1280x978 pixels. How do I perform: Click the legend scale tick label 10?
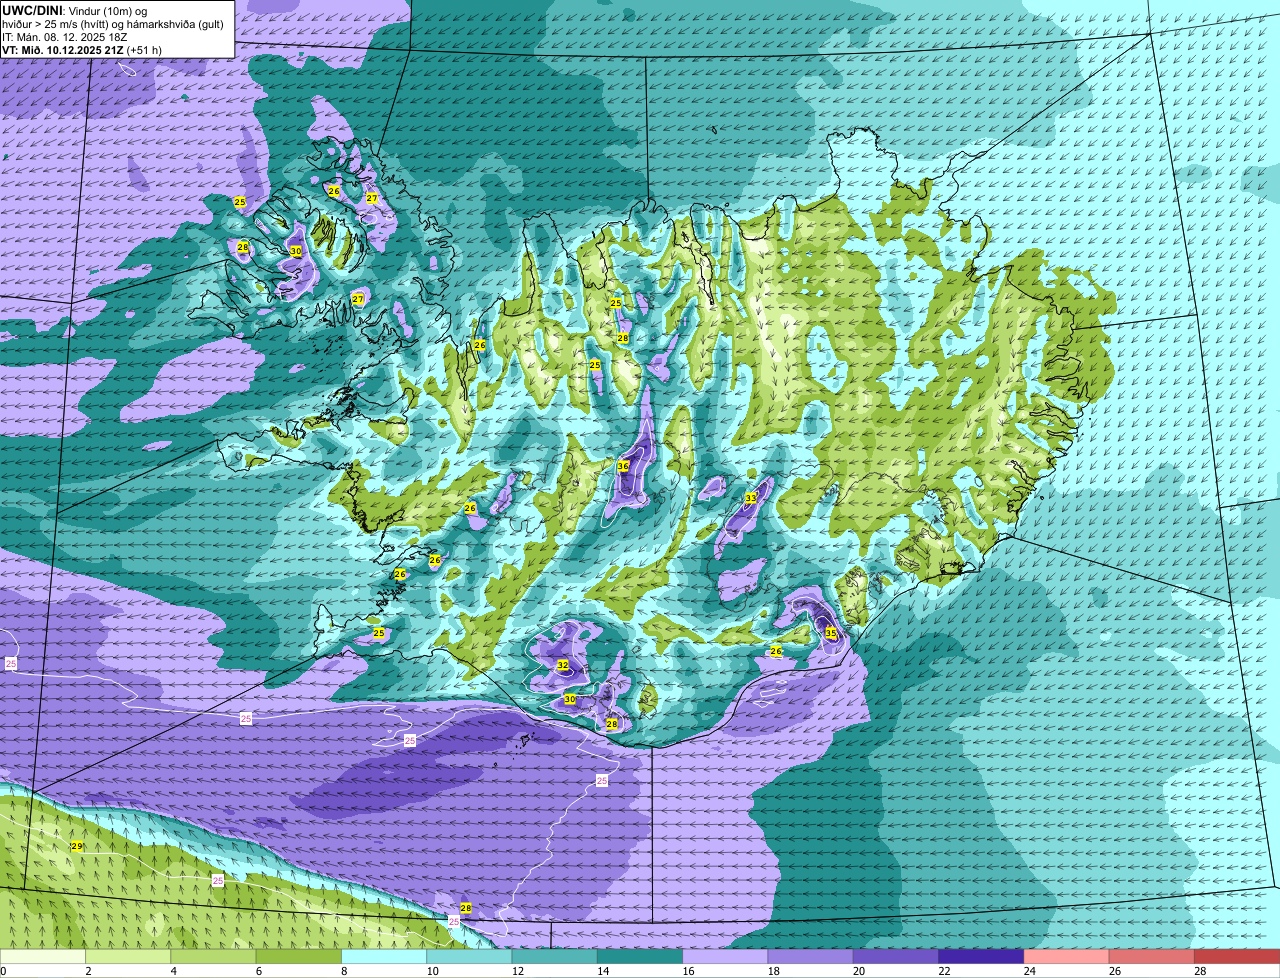pyautogui.click(x=432, y=970)
